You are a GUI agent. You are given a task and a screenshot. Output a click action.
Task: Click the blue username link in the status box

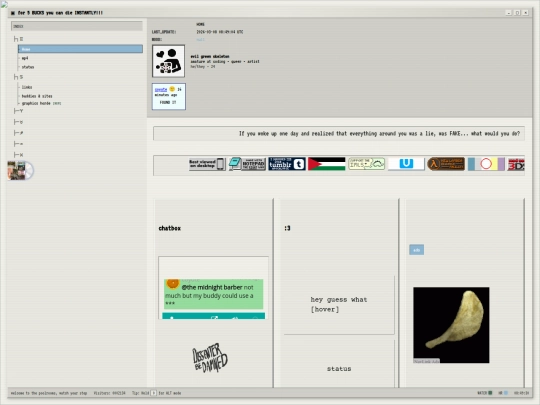click(161, 89)
